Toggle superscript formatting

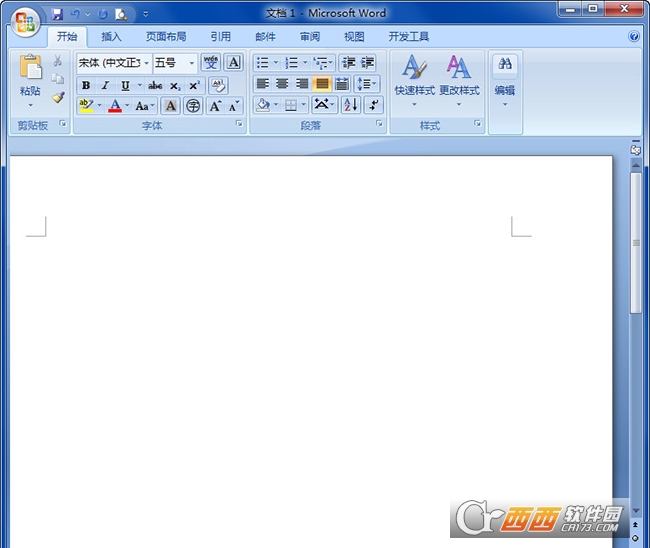[x=194, y=85]
